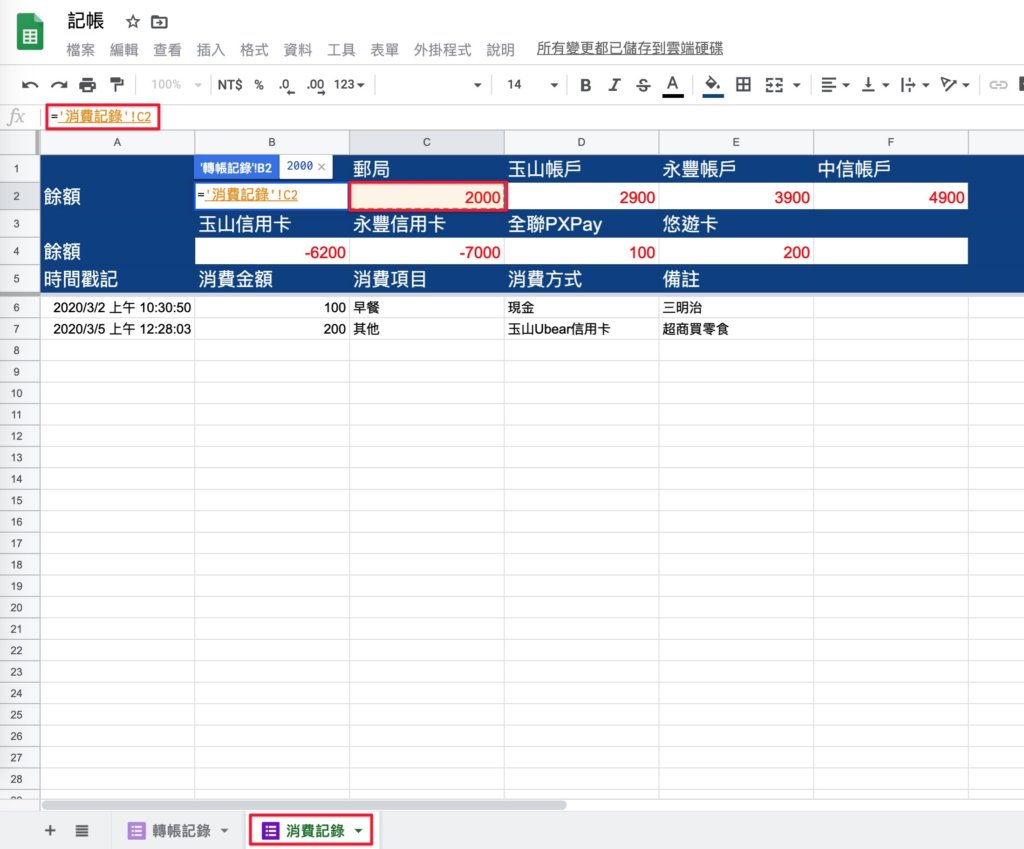Open the 說明 menu
Image resolution: width=1024 pixels, height=849 pixels.
click(x=500, y=50)
